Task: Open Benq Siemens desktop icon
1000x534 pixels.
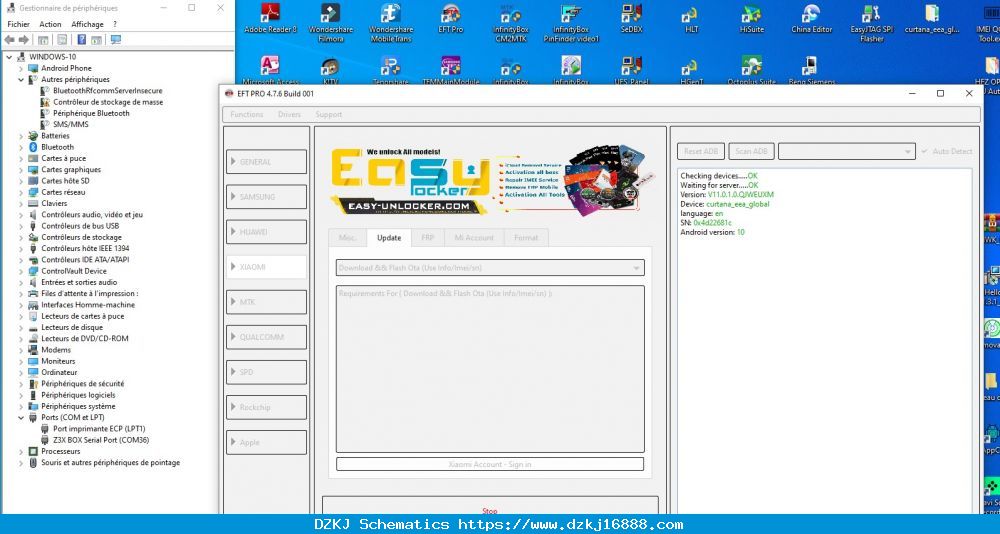Action: [x=812, y=71]
